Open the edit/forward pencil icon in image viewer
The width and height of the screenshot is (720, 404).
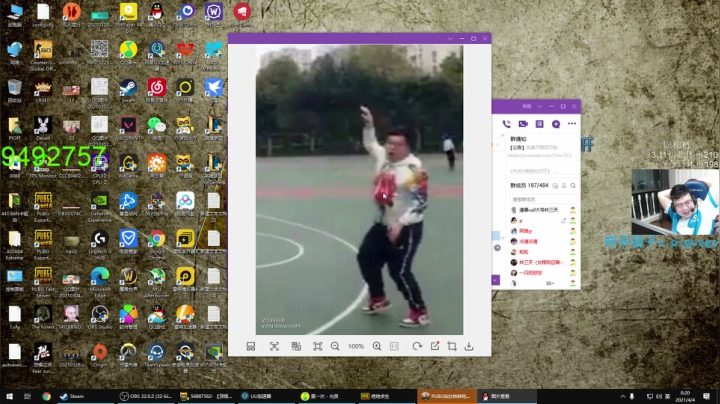(434, 346)
